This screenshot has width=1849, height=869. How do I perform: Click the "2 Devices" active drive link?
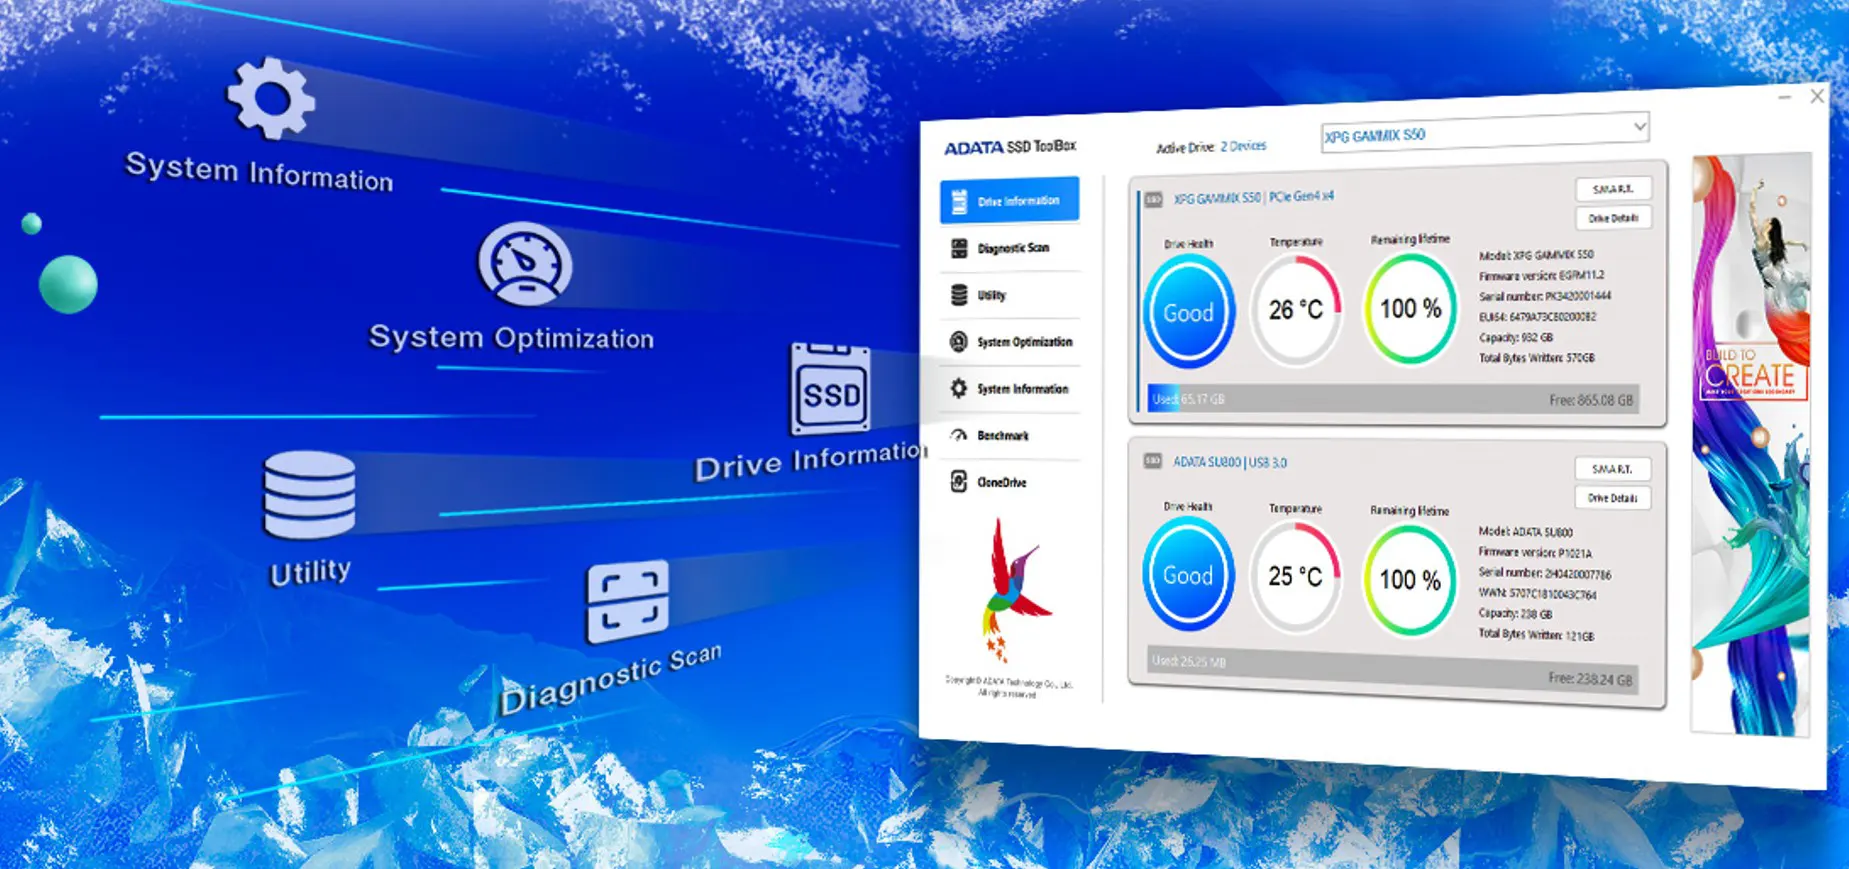click(x=1243, y=146)
